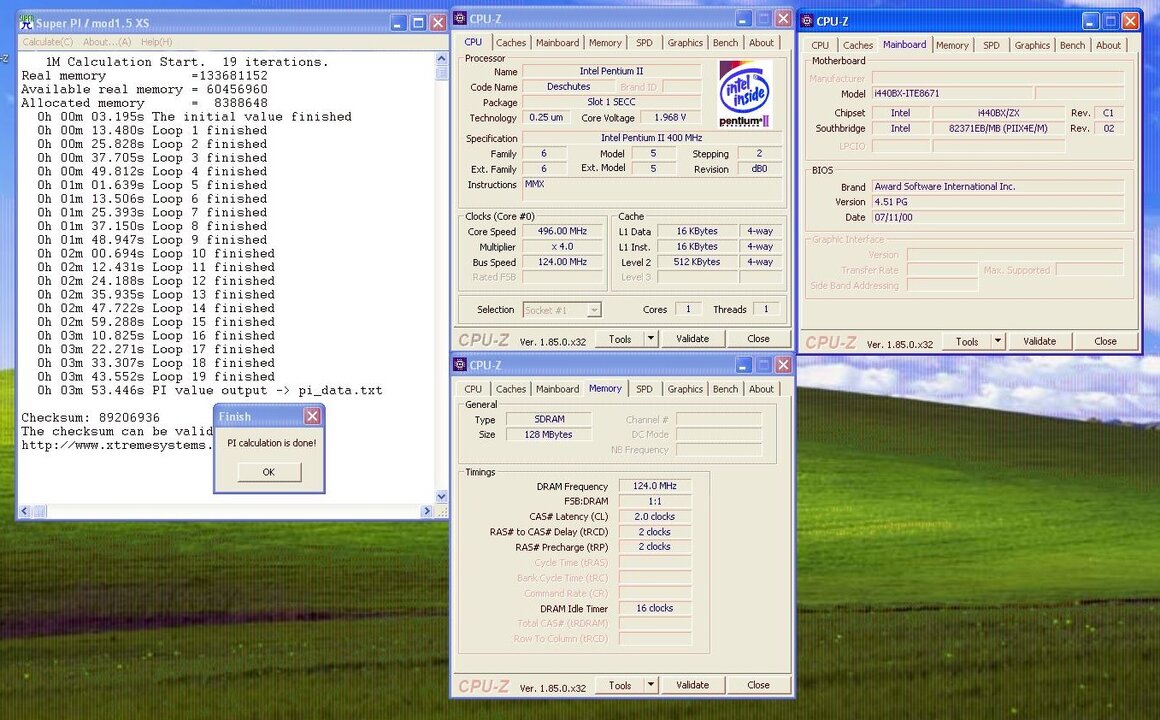Click the Close button in the CPU-tab window

coord(758,339)
